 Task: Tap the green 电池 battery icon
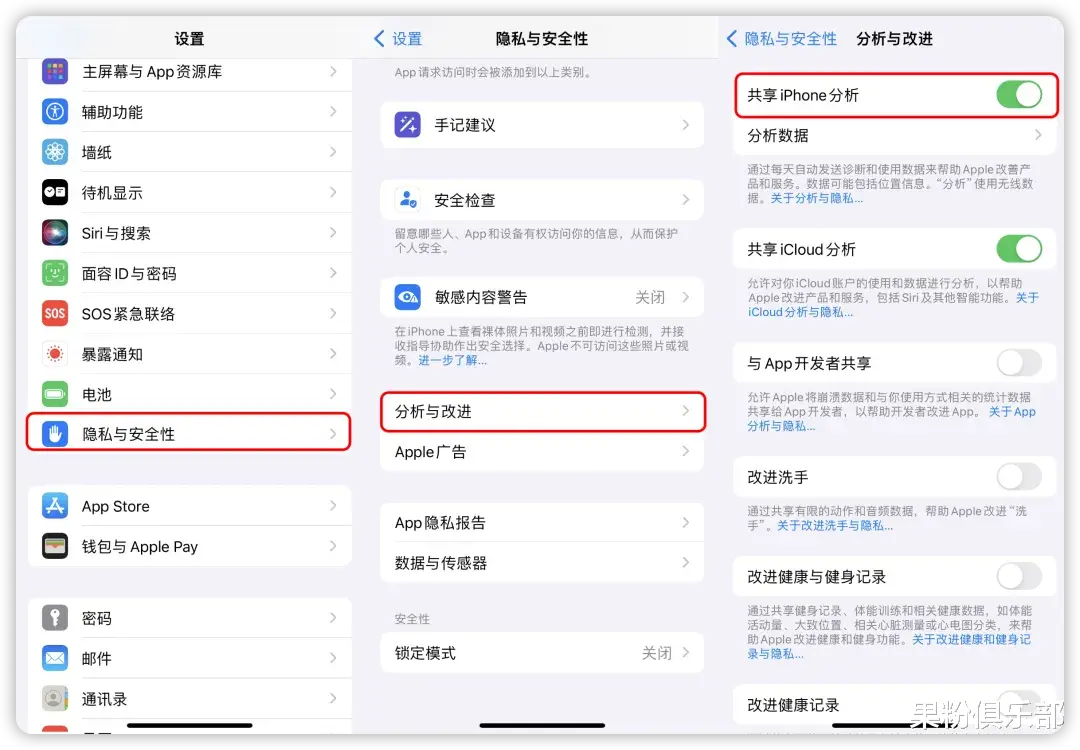55,394
